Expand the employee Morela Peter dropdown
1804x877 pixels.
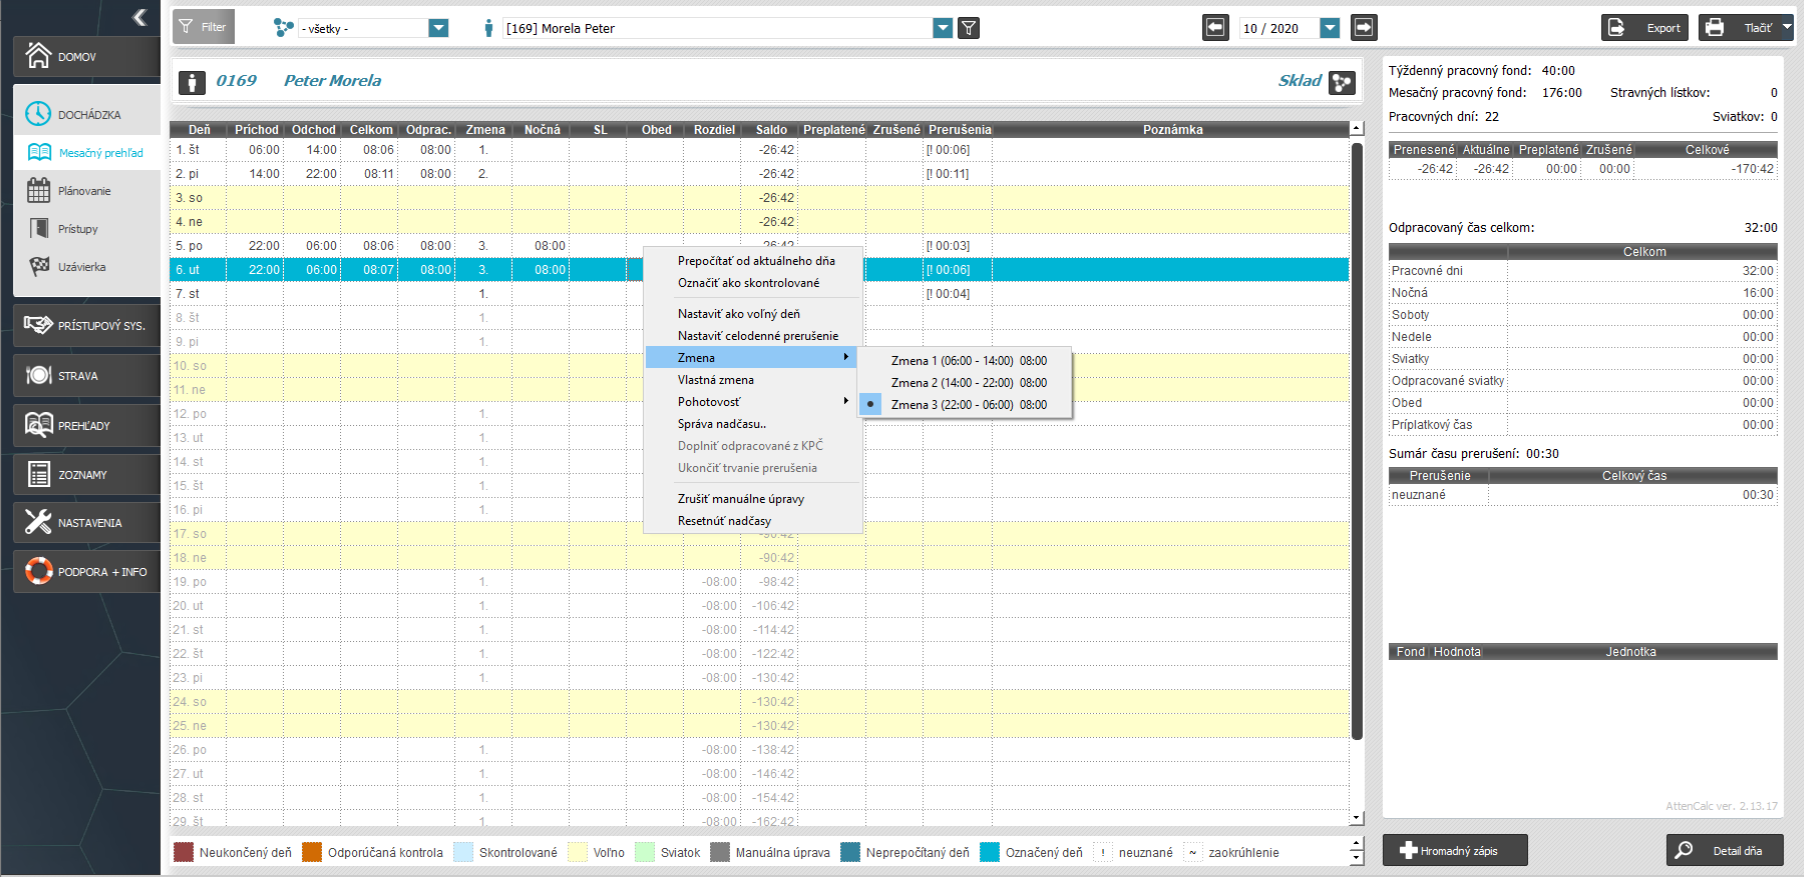point(943,28)
